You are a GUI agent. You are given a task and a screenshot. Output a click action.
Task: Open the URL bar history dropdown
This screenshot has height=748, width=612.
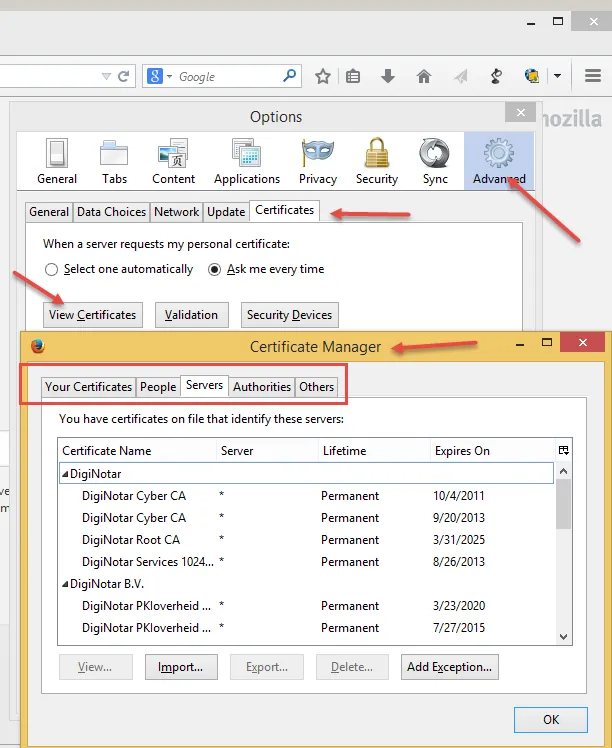click(x=106, y=76)
